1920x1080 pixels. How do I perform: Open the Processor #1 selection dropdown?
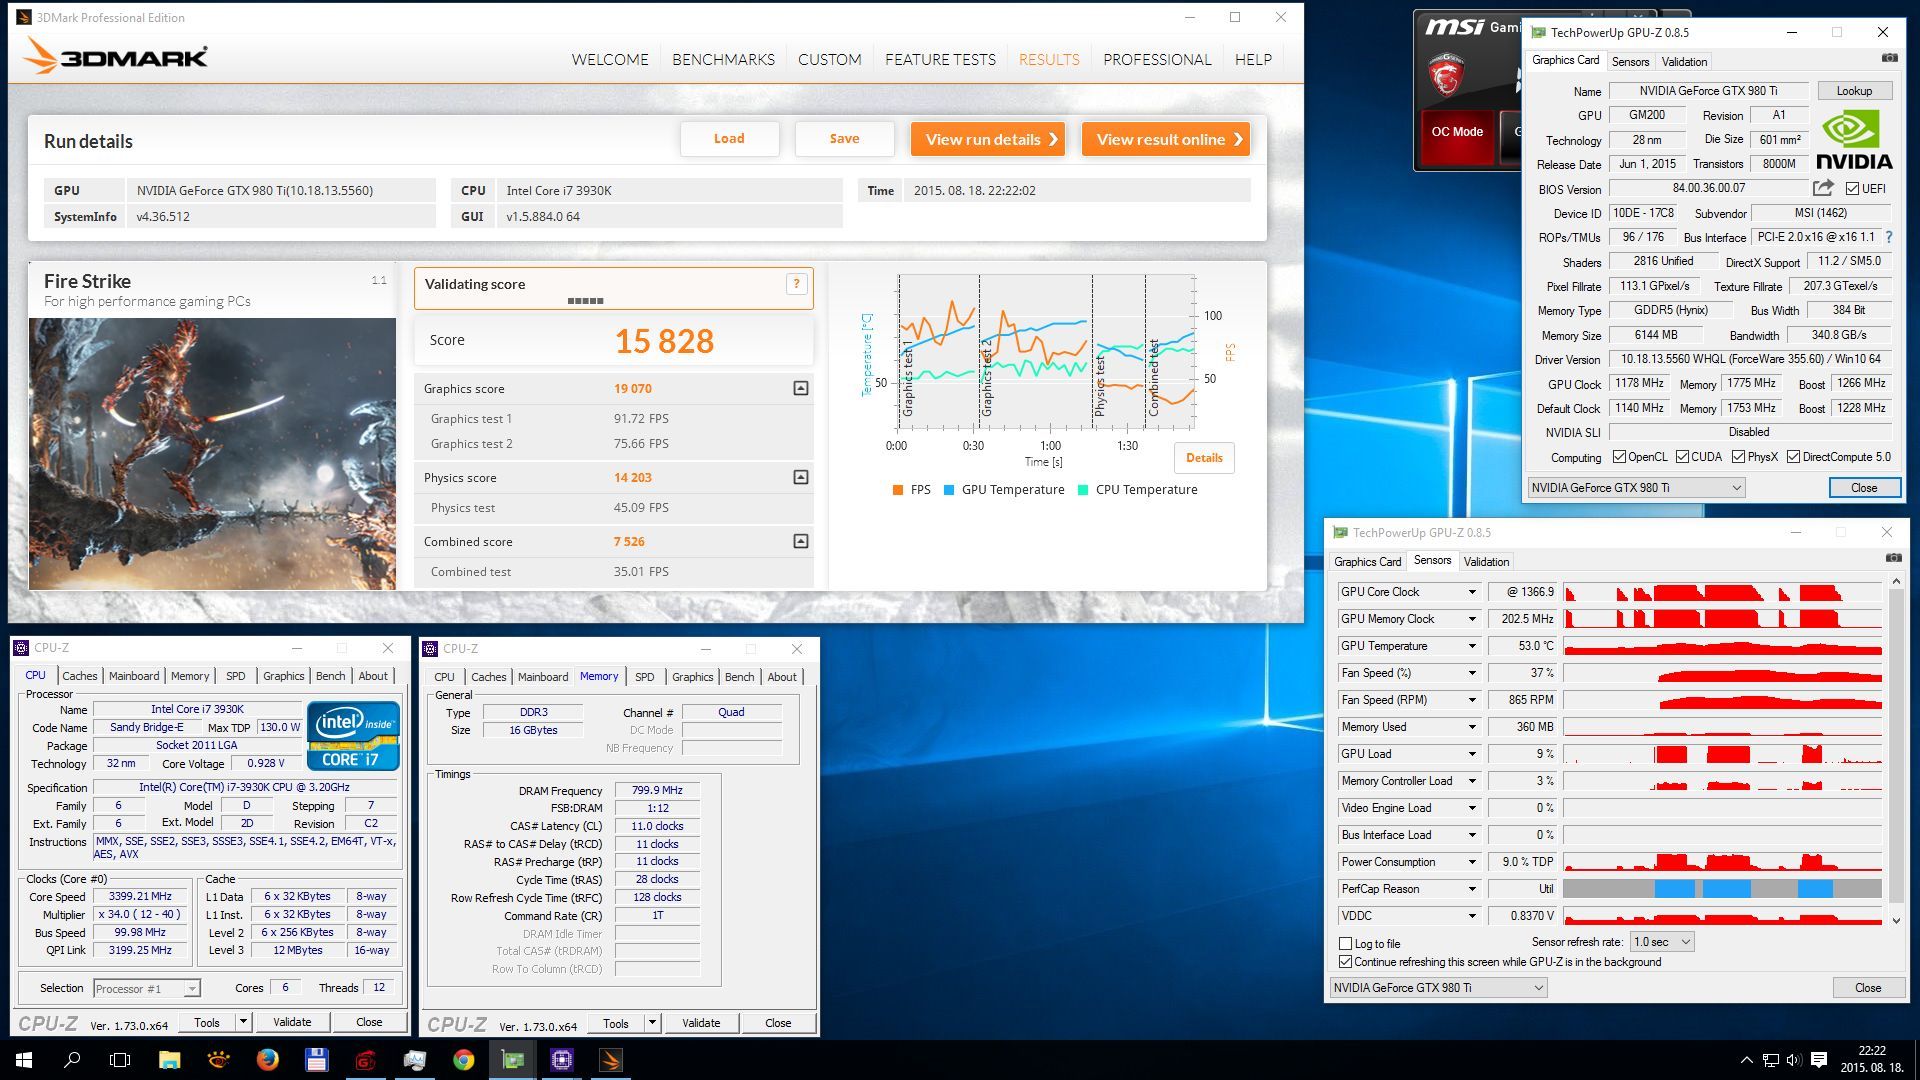tap(147, 988)
